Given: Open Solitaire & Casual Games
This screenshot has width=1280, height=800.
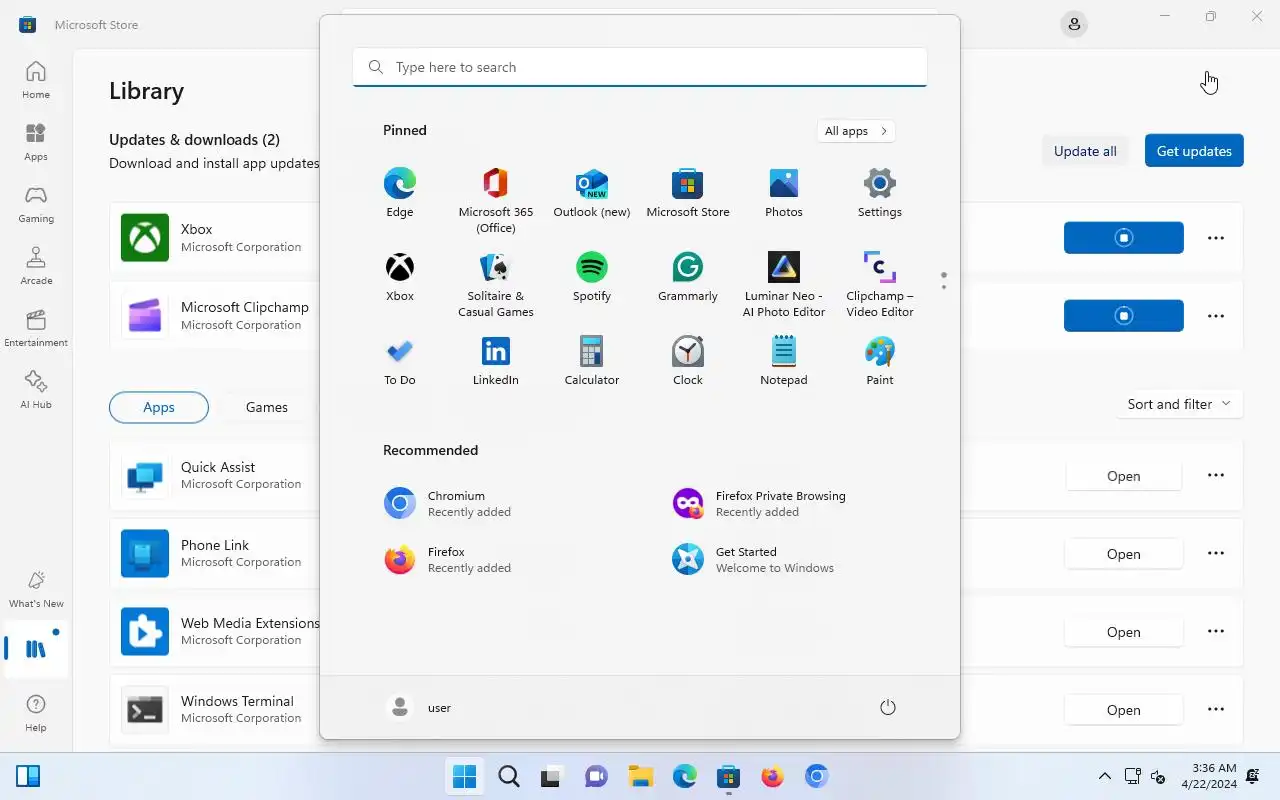Looking at the screenshot, I should click(496, 284).
